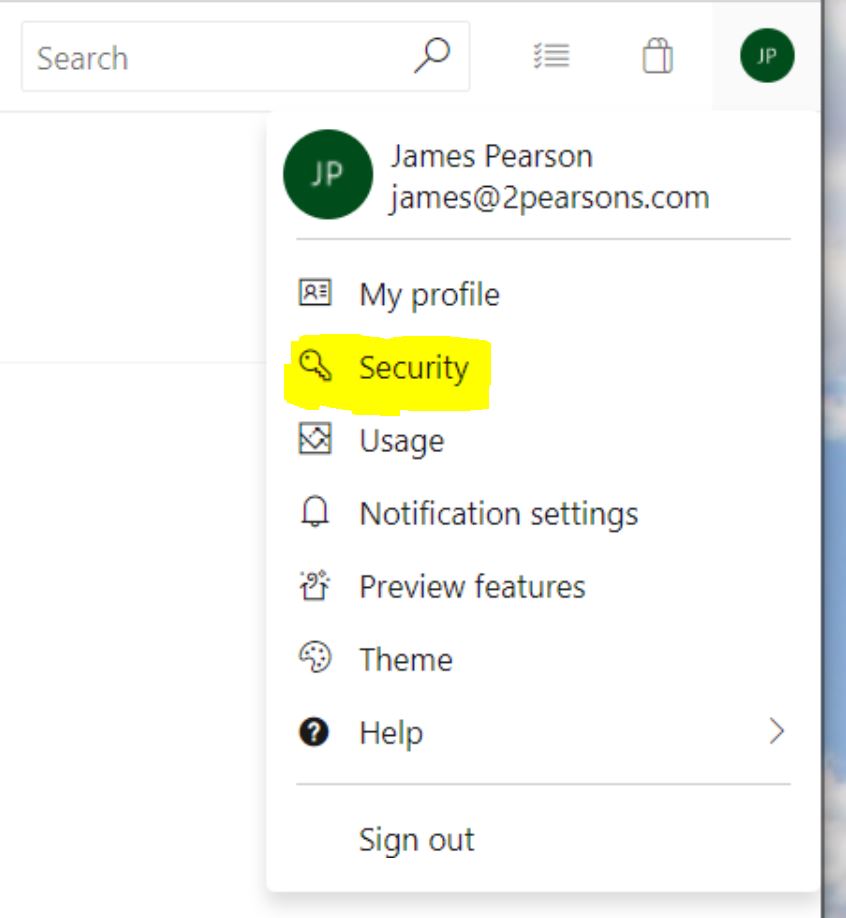Click Sign out

[416, 840]
